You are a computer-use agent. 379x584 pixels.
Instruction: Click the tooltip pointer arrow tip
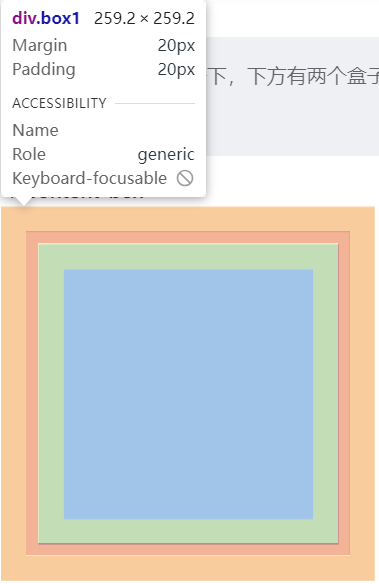click(25, 204)
